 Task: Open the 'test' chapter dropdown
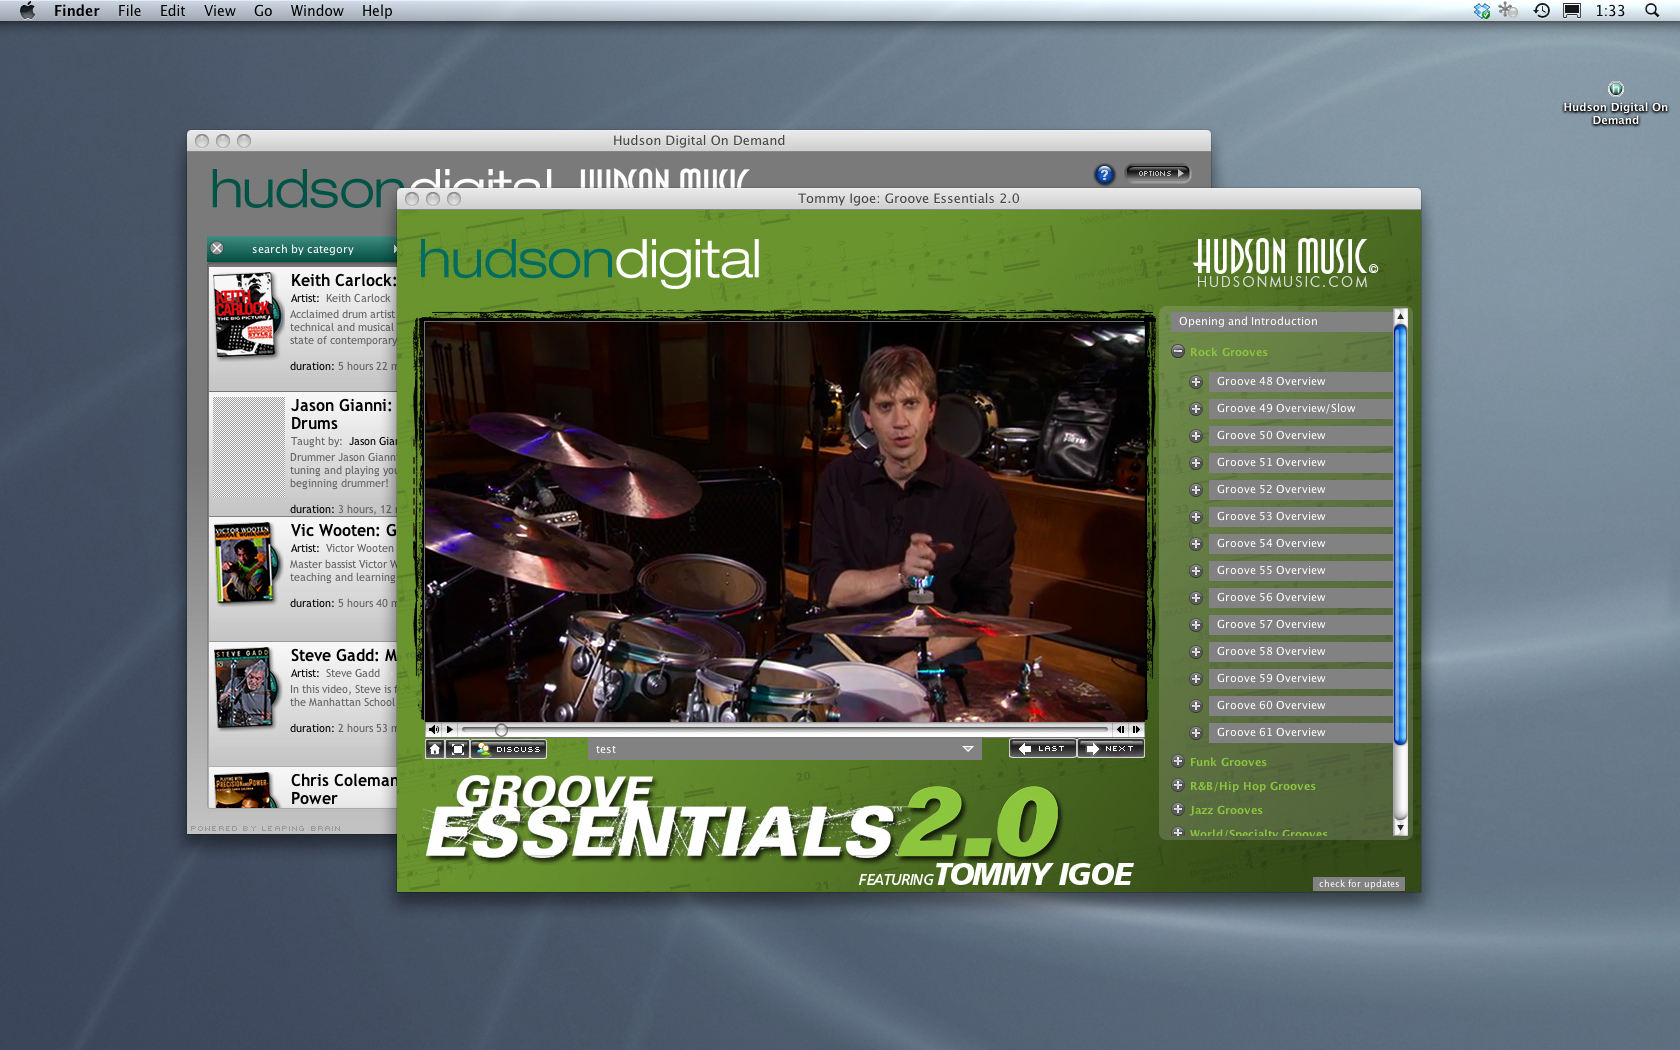pyautogui.click(x=784, y=749)
